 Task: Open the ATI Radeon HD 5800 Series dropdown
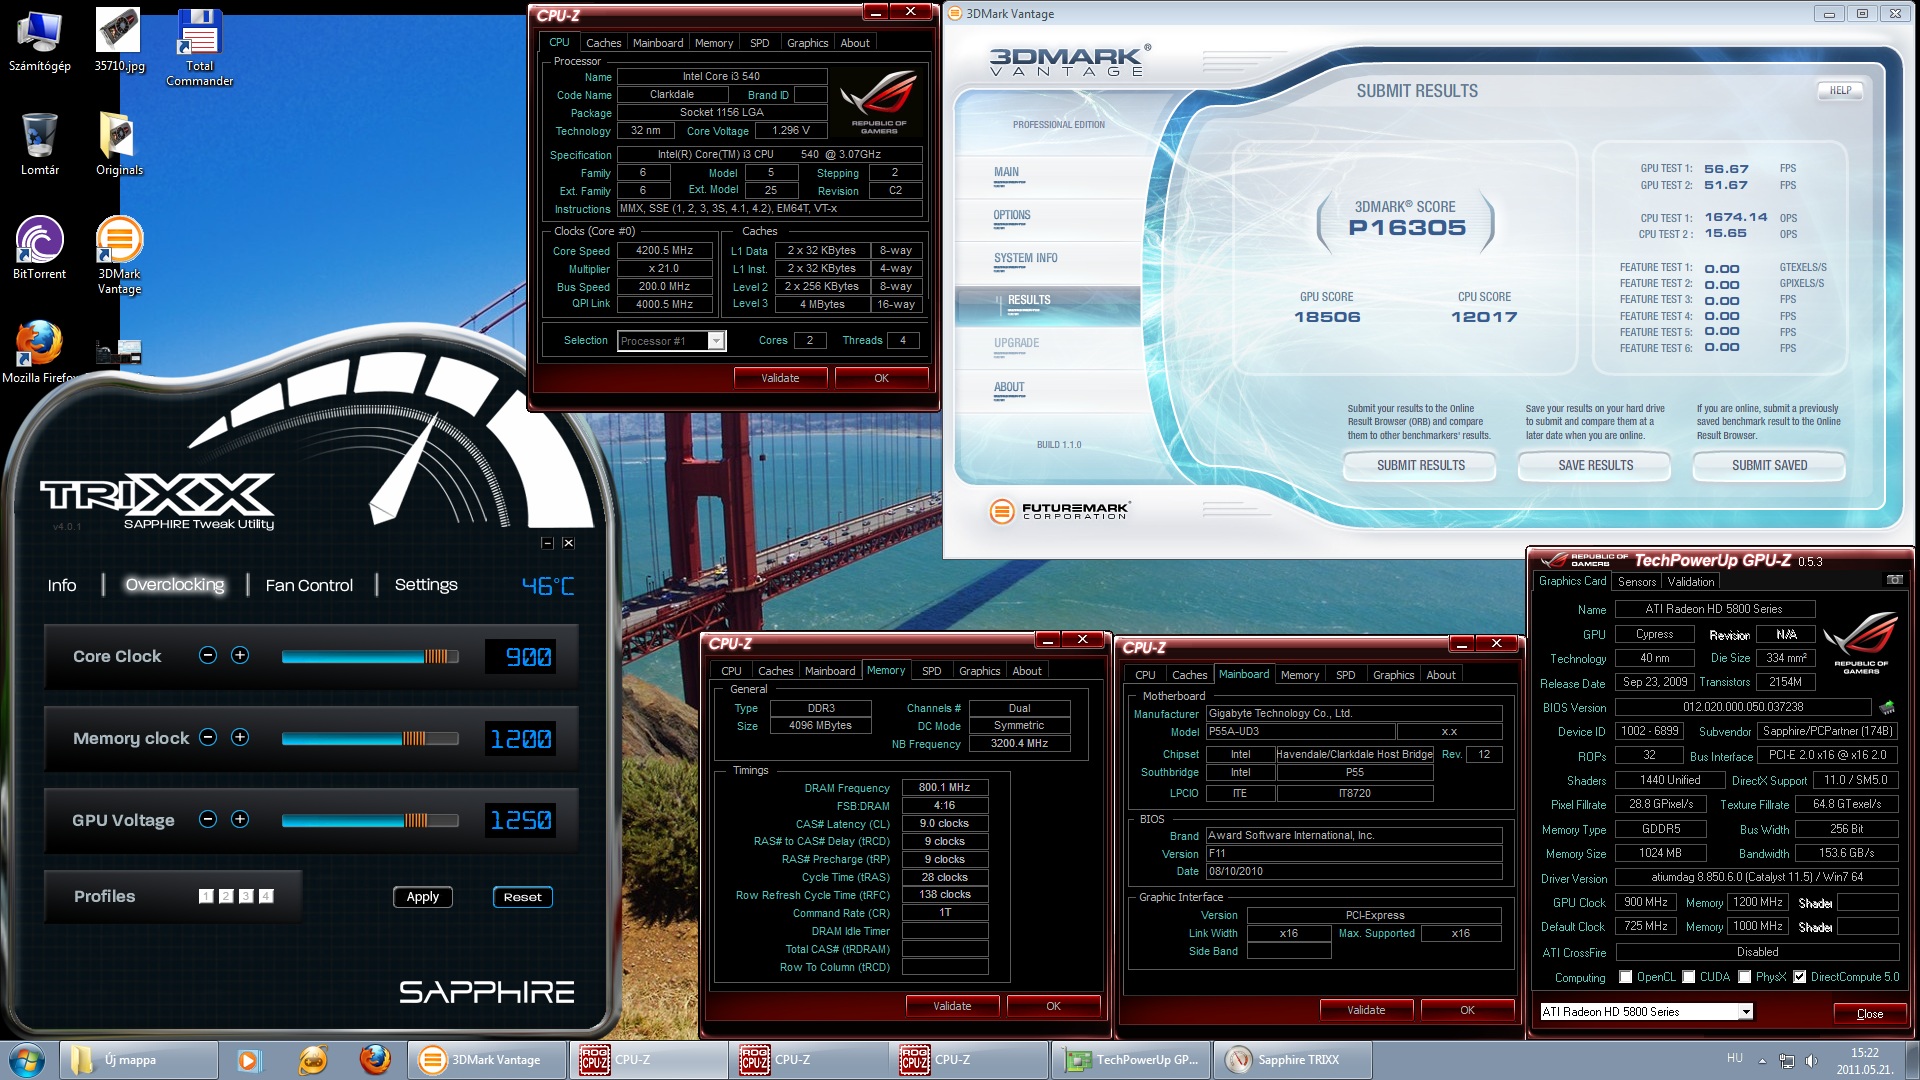[x=1745, y=1012]
